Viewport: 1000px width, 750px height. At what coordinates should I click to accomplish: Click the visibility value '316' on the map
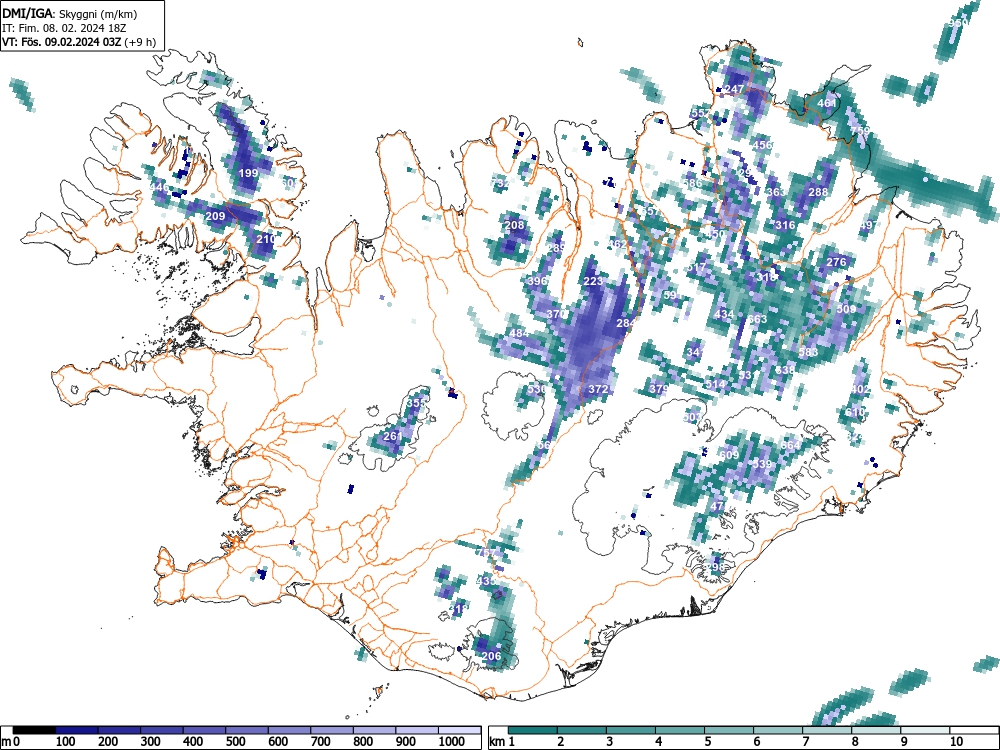(x=786, y=225)
